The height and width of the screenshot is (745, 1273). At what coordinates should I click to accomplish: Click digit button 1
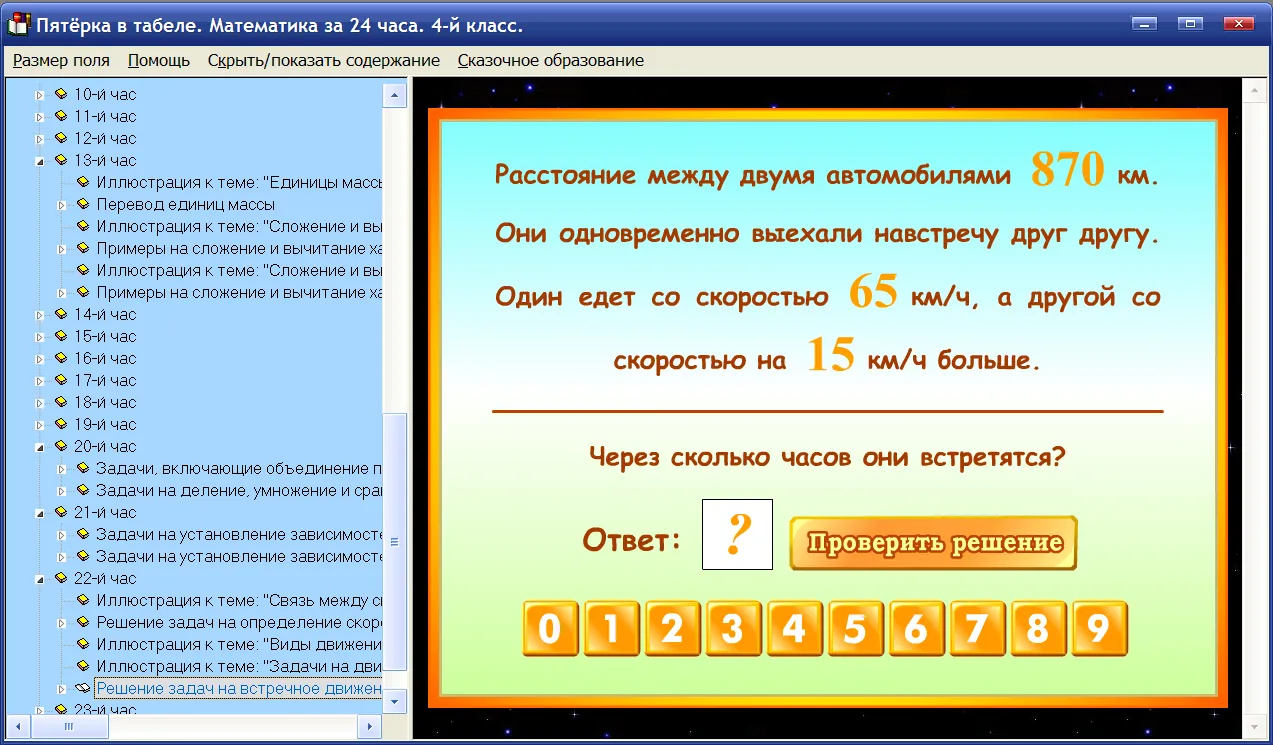pos(611,629)
